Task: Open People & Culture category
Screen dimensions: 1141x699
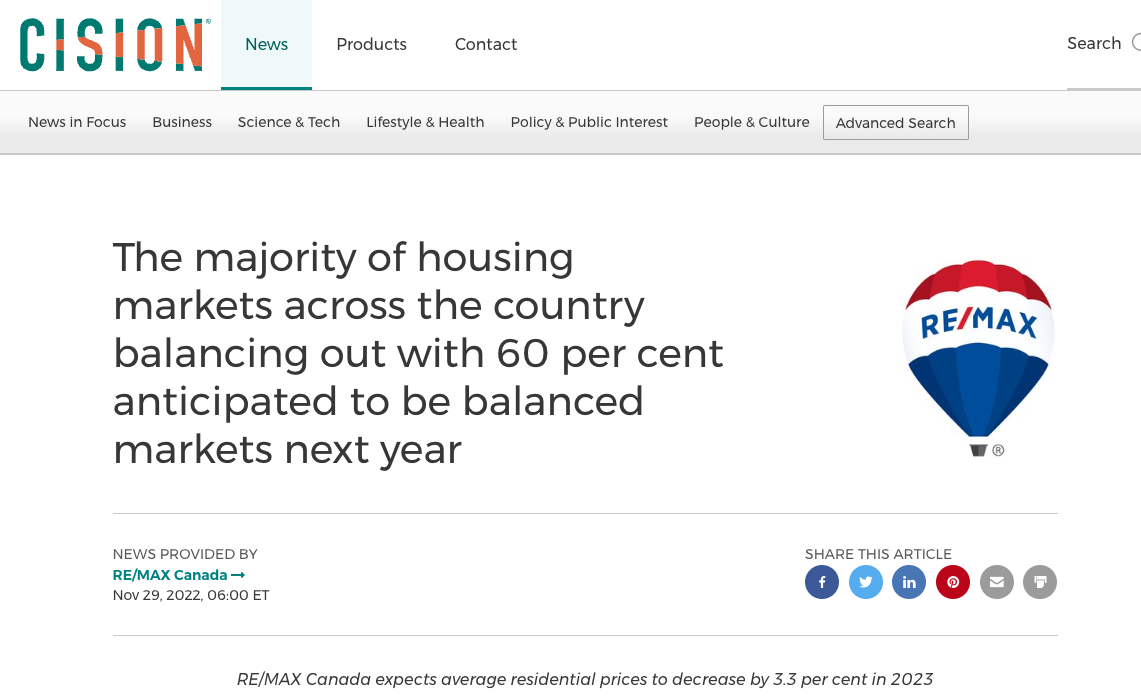Action: [752, 122]
